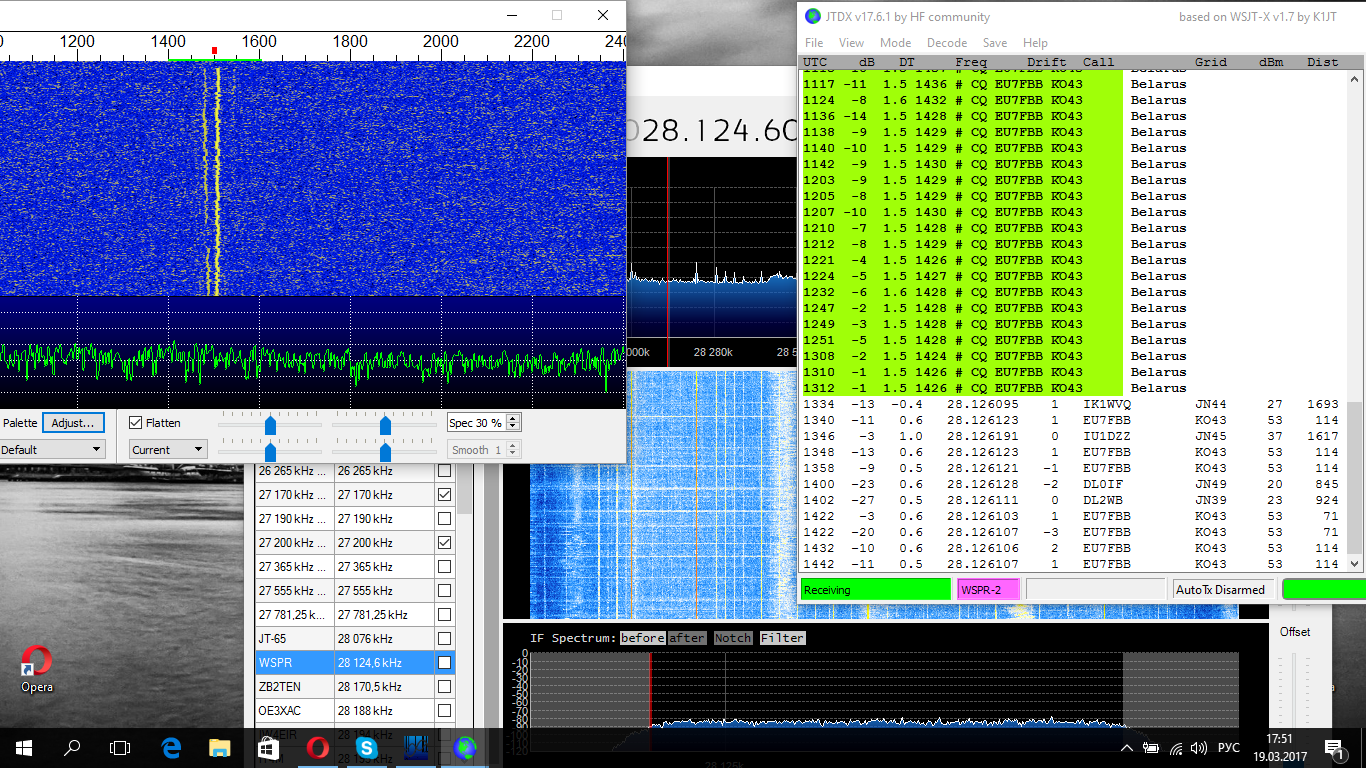Click the Filter button in IF Spectrum

(x=782, y=638)
